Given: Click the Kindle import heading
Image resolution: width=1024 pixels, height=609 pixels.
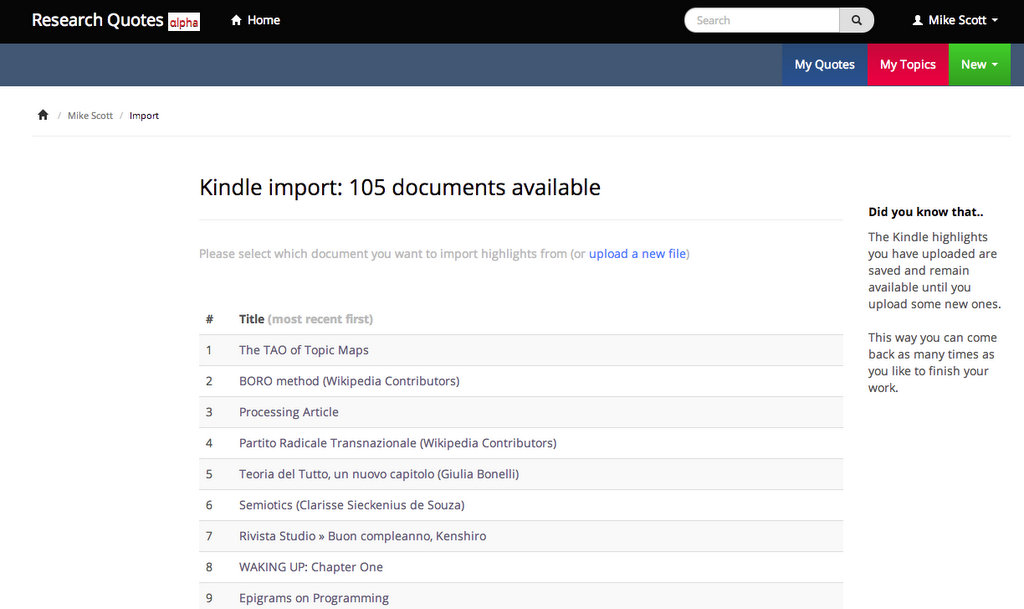Looking at the screenshot, I should coord(400,187).
